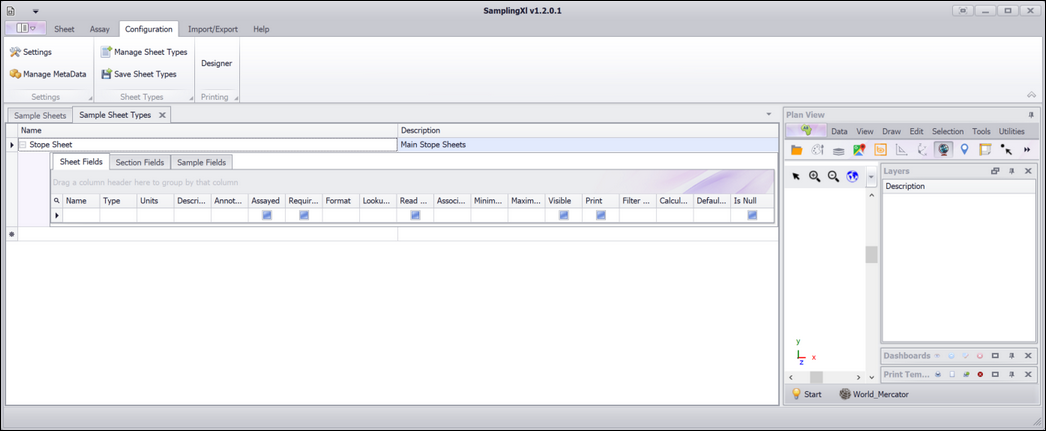Expand the Plan View toolbar overflow chevron
The width and height of the screenshot is (1046, 431).
click(1026, 150)
